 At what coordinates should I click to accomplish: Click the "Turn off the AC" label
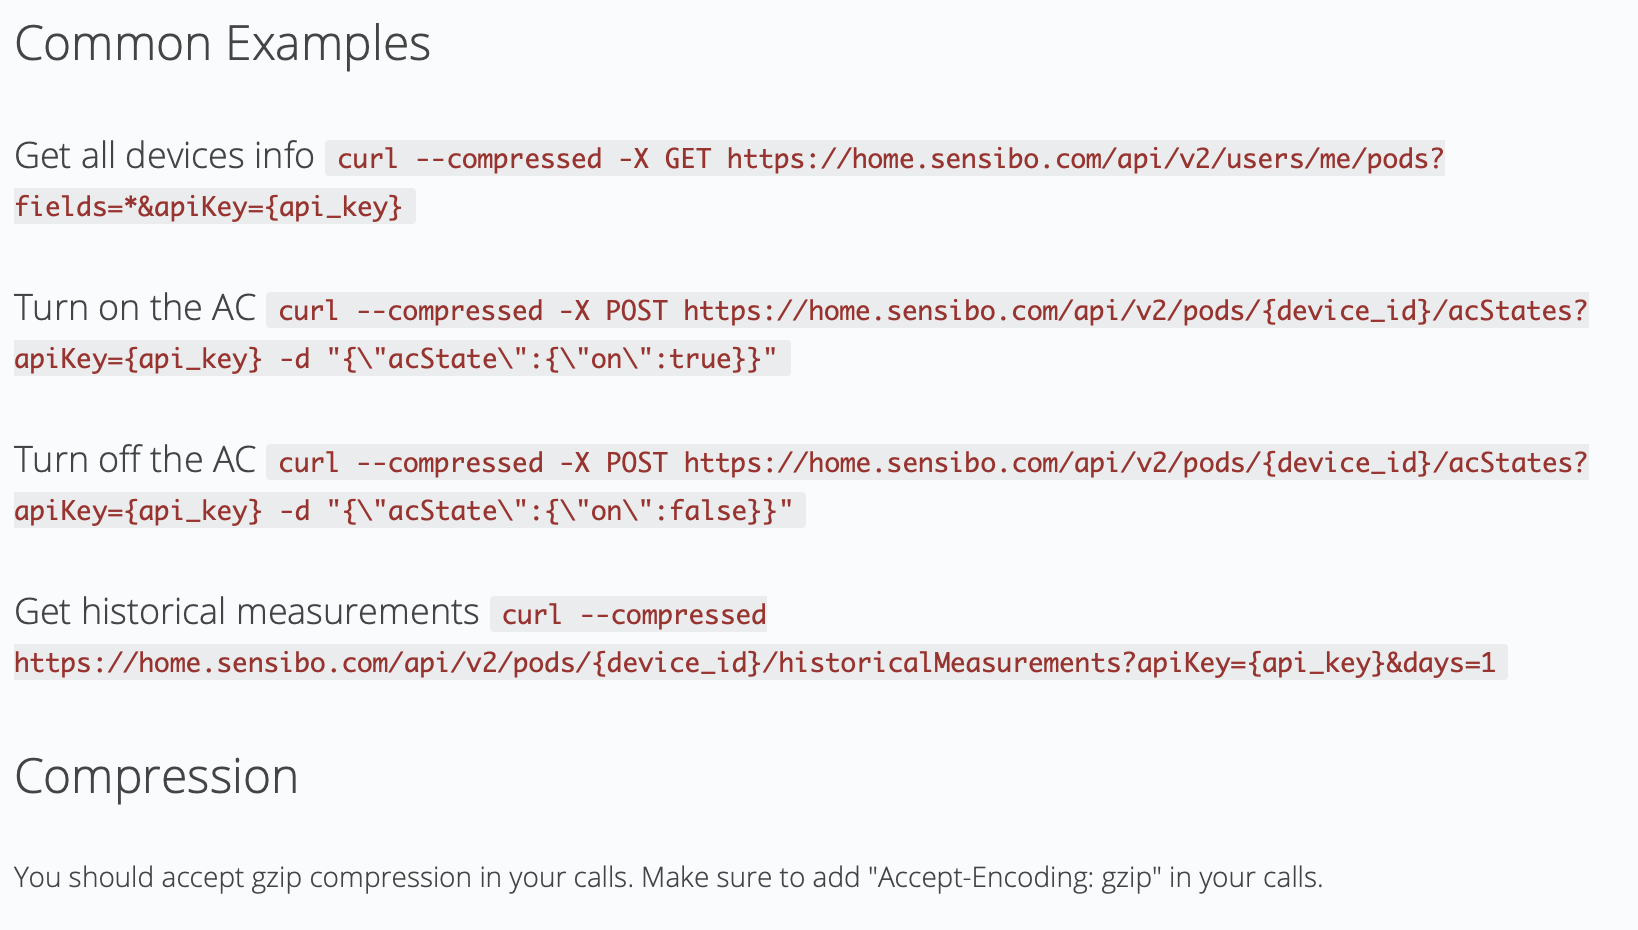click(135, 460)
